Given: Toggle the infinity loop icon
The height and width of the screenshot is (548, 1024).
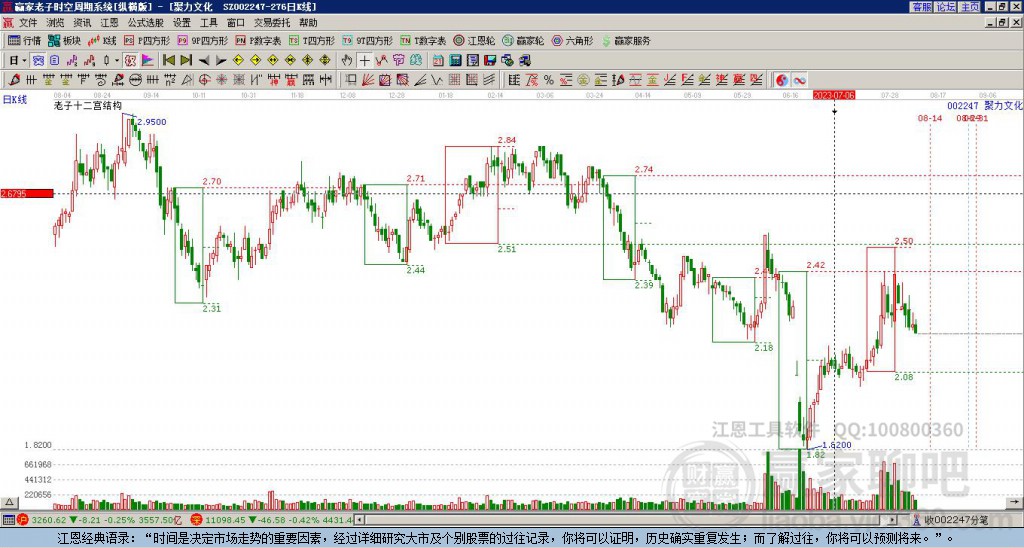Looking at the screenshot, I should [799, 80].
